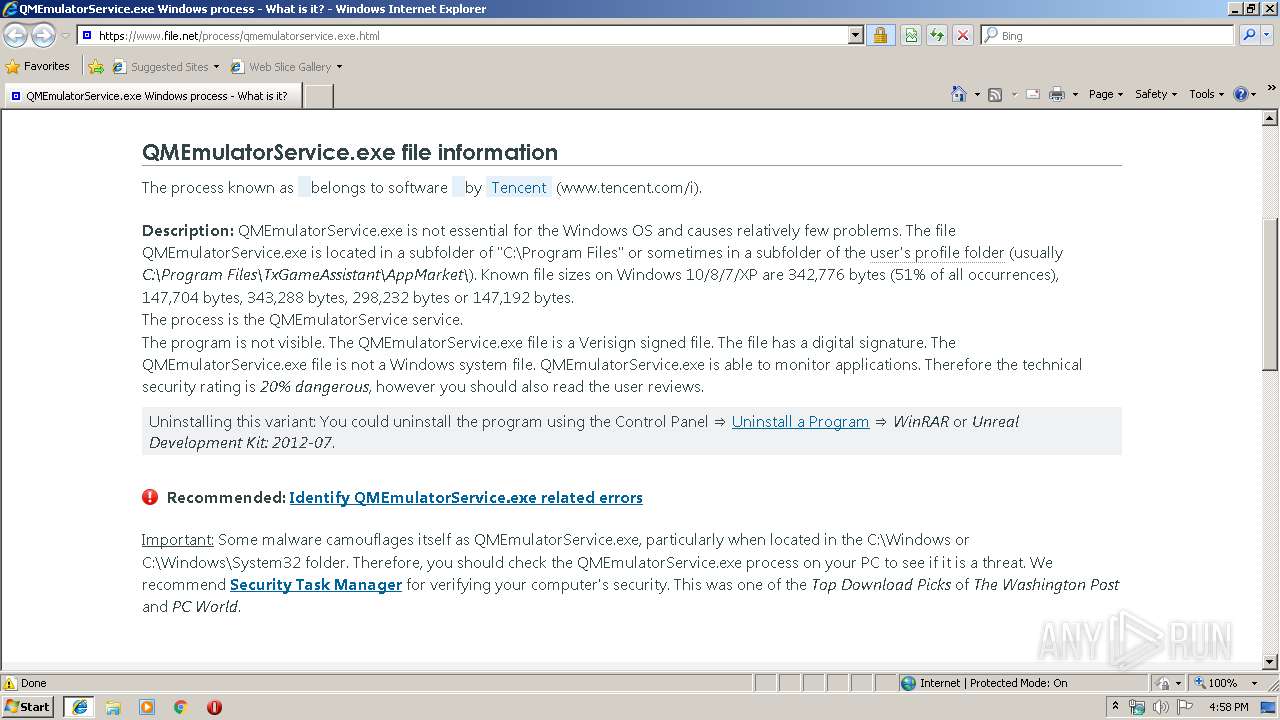Select the QMEmulatorService.exe tab
1280x720 pixels.
152,96
